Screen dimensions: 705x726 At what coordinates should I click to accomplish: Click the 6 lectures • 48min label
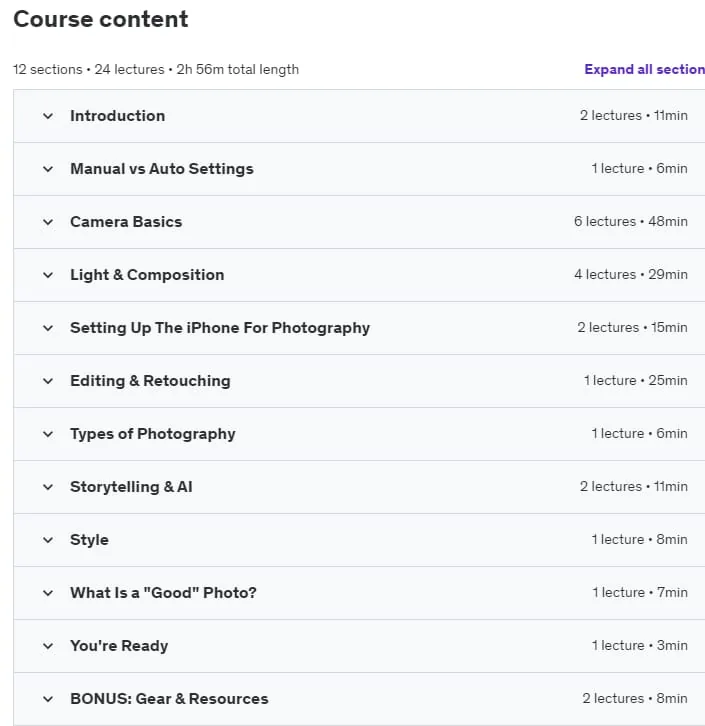pyautogui.click(x=630, y=221)
